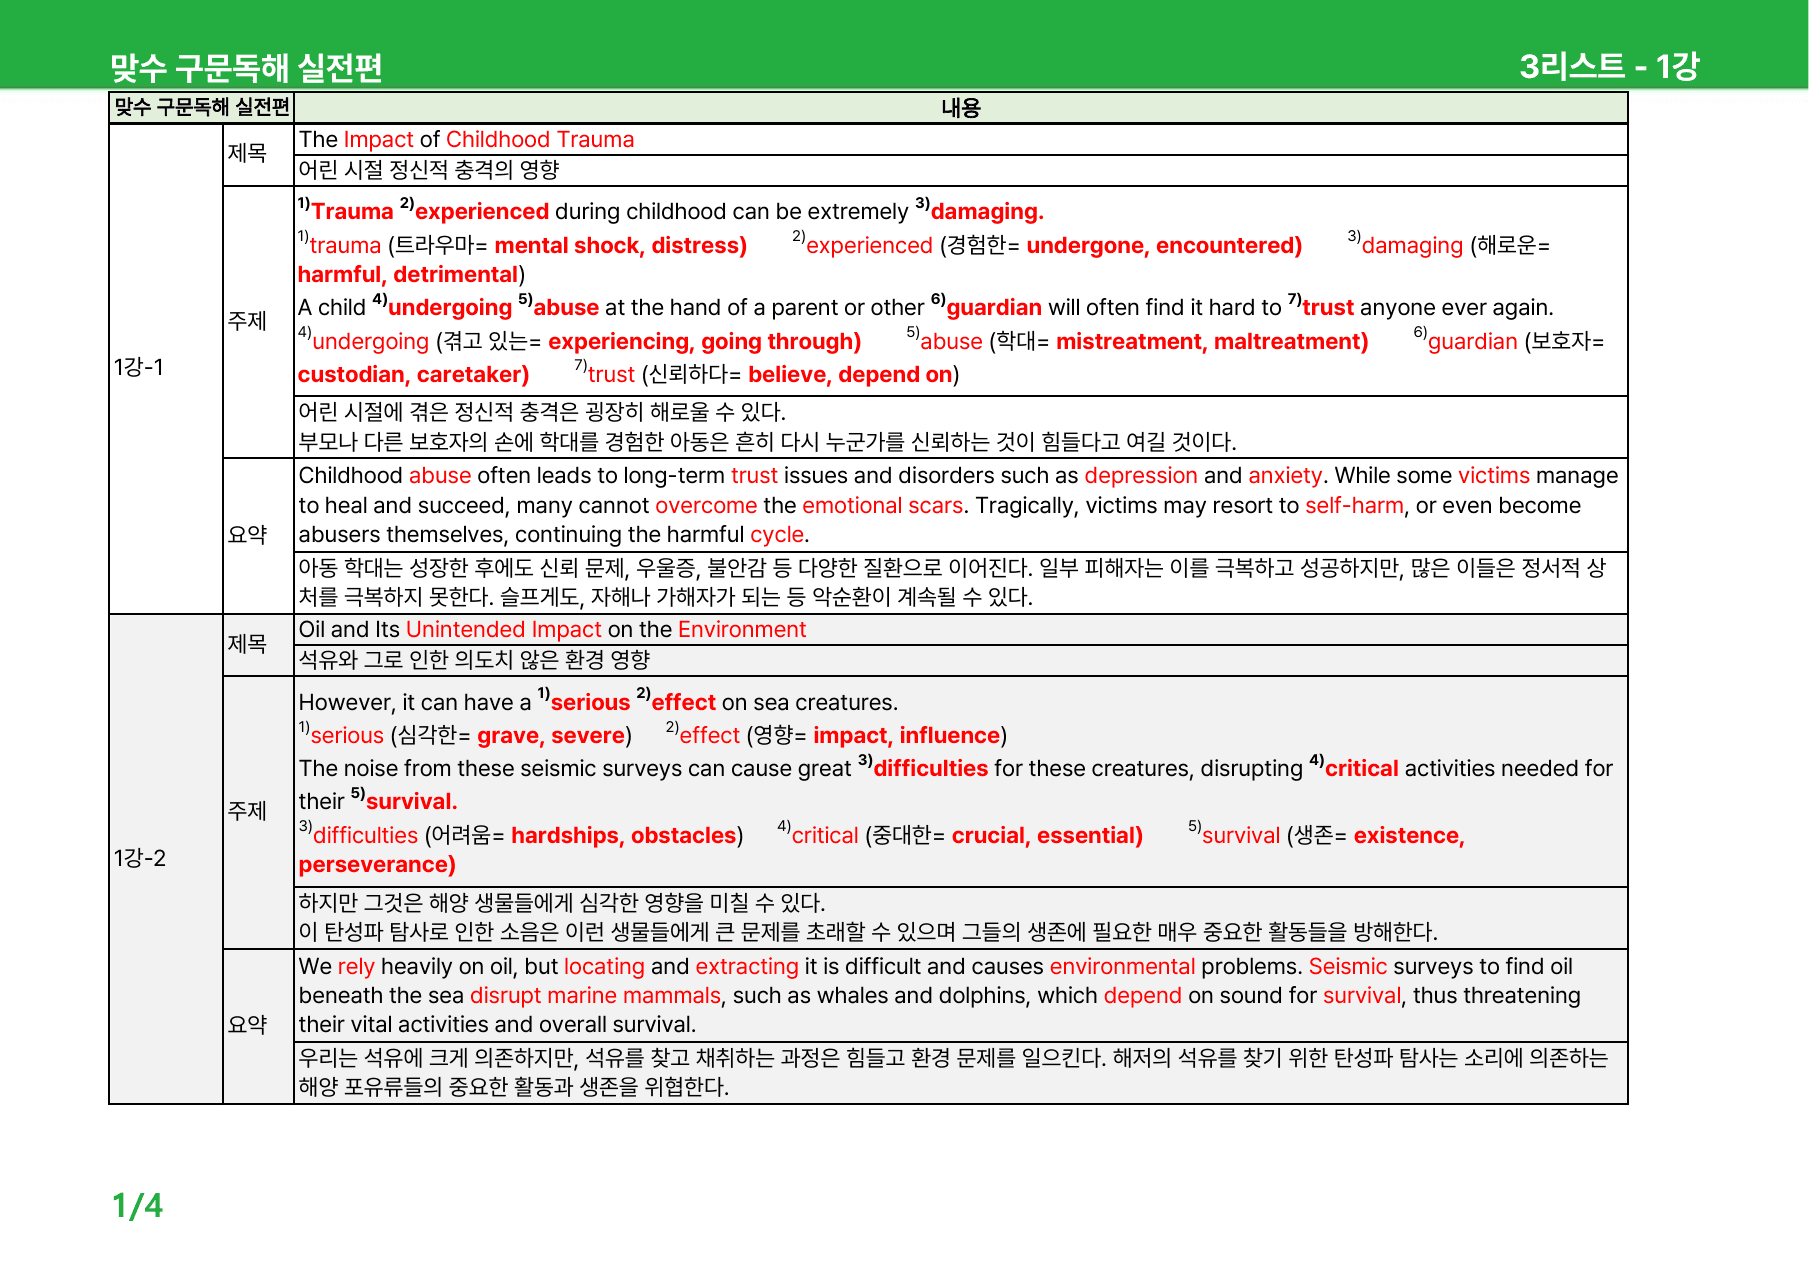This screenshot has height=1279, width=1809.
Task: Click the 1강-1 row label
Action: [x=139, y=367]
